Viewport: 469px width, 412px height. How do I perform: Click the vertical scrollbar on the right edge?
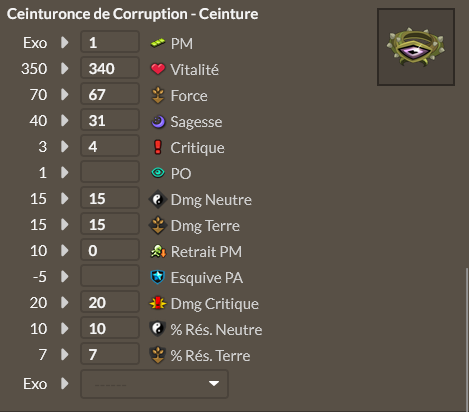[x=467, y=339]
